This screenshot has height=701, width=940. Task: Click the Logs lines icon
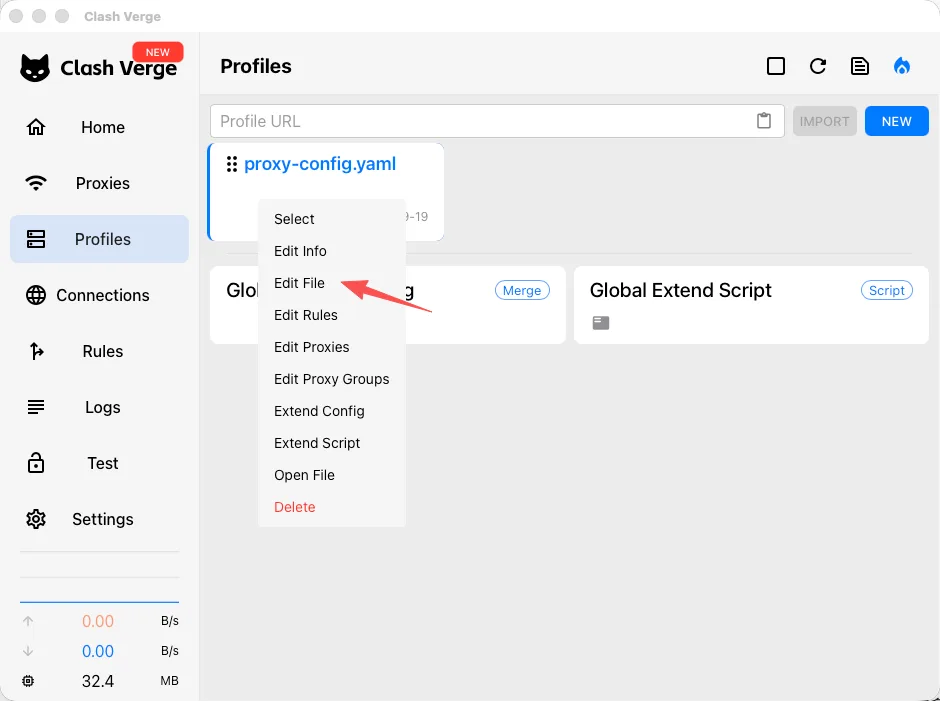[x=36, y=407]
